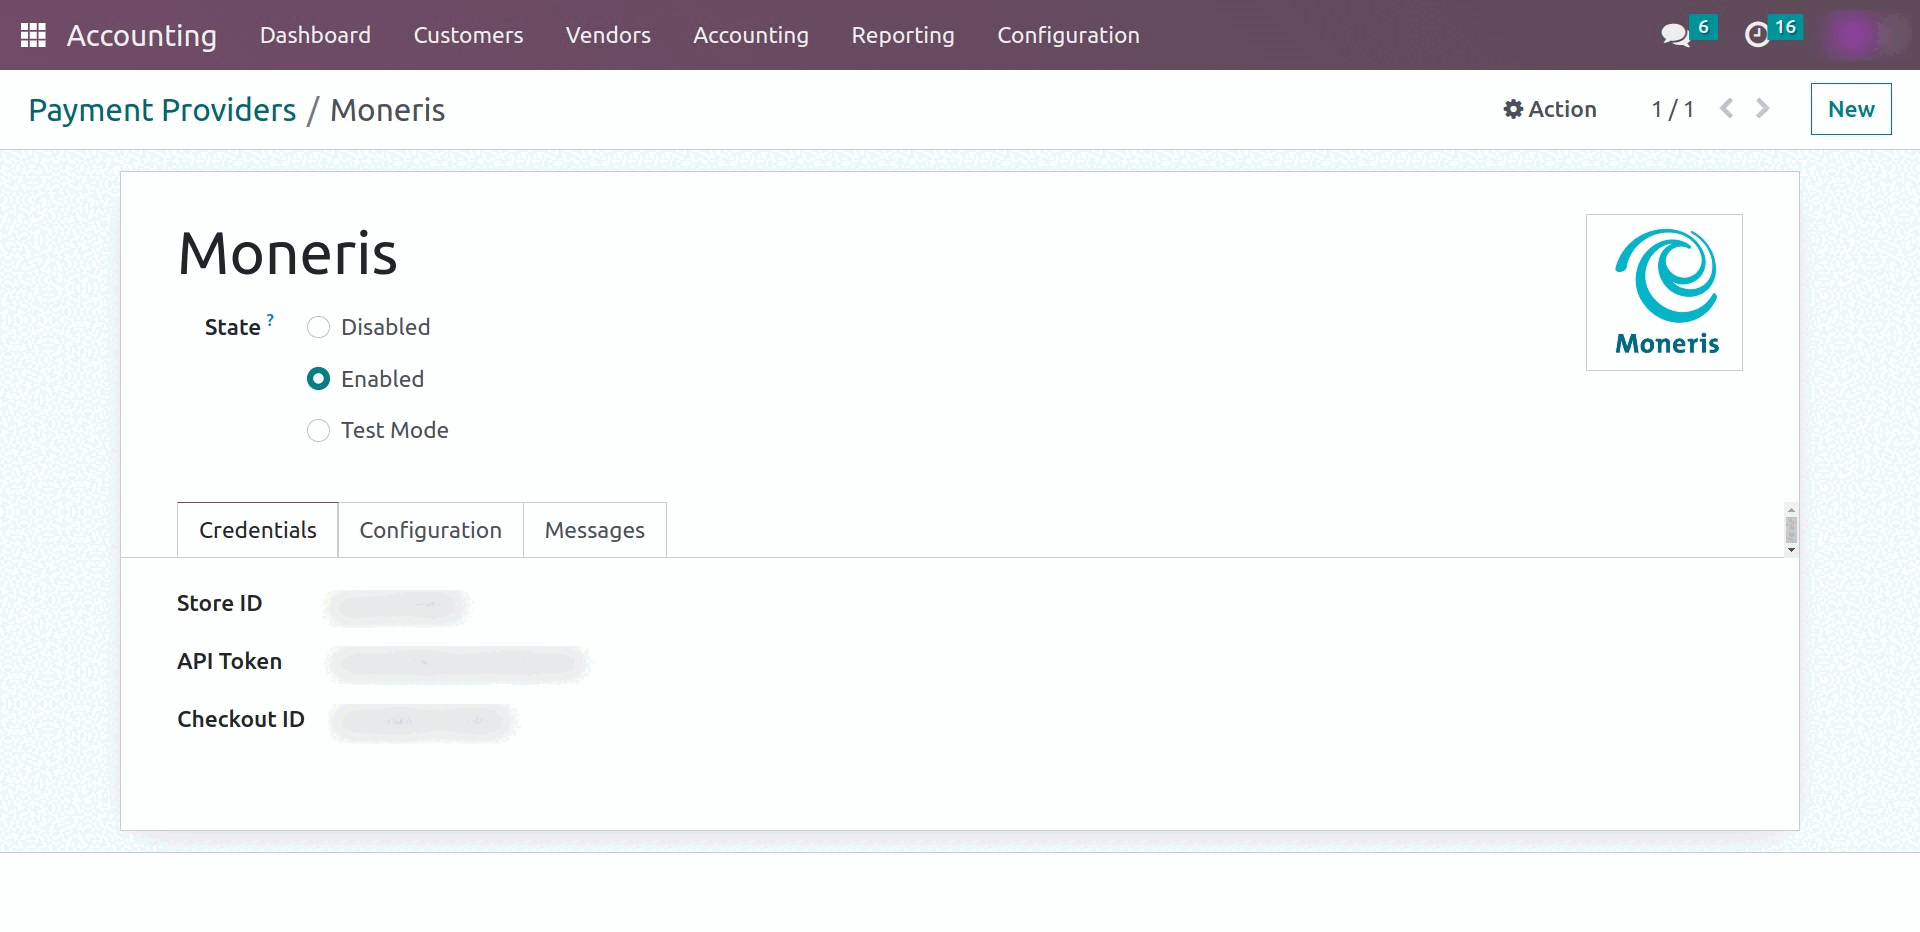Select the Disabled state radio
The width and height of the screenshot is (1920, 932).
[318, 327]
